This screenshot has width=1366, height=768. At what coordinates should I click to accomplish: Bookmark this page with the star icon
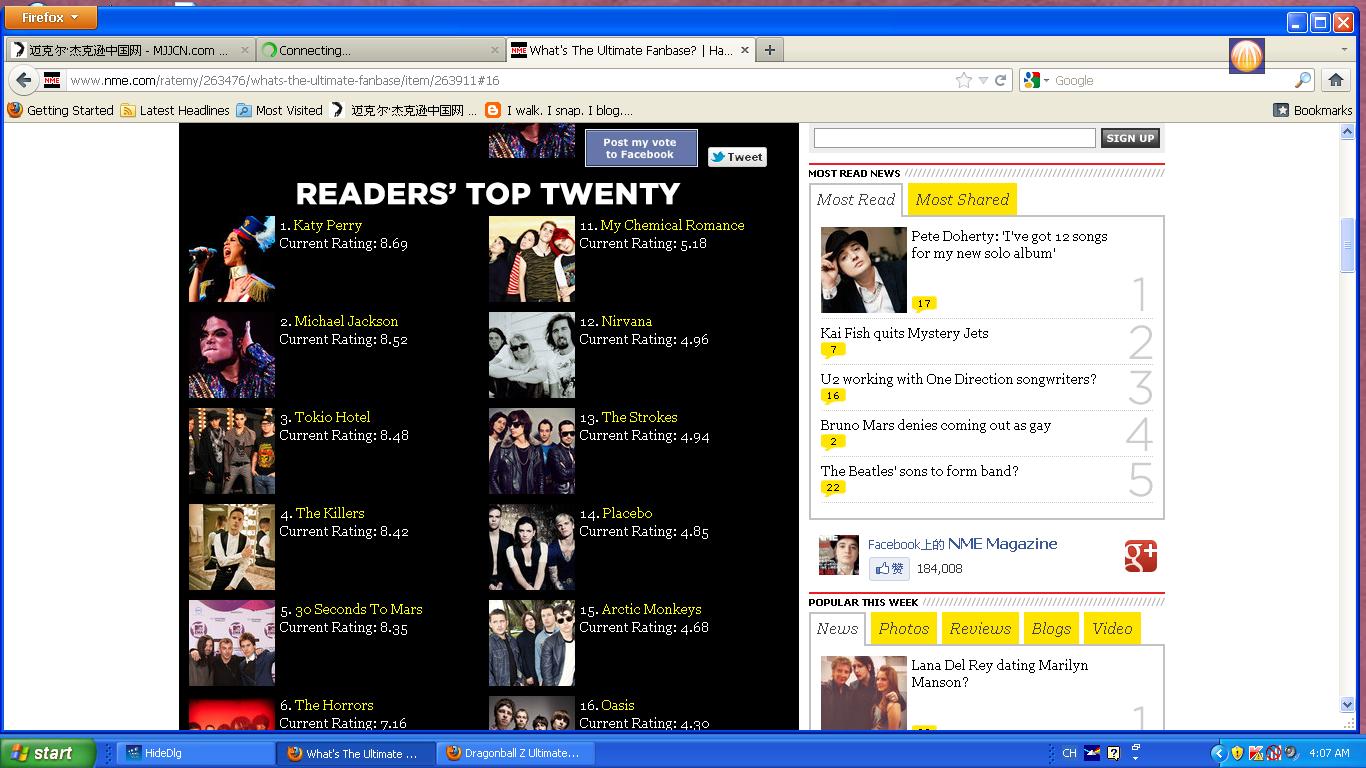point(963,80)
